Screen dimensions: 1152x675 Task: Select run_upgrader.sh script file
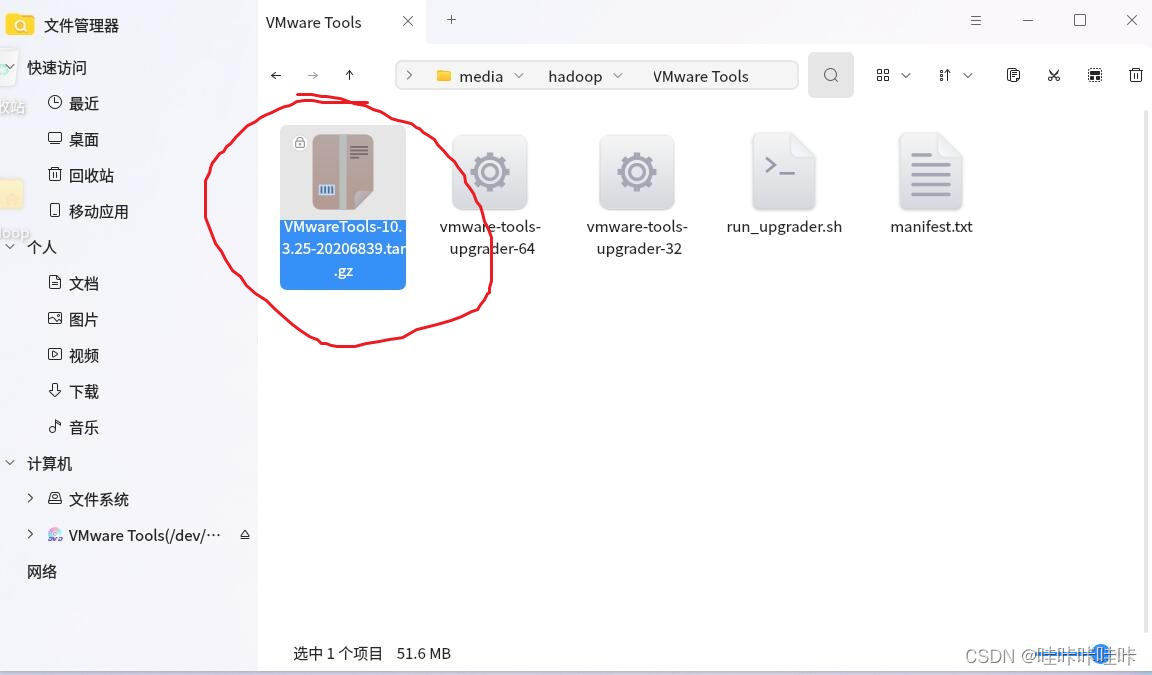784,184
